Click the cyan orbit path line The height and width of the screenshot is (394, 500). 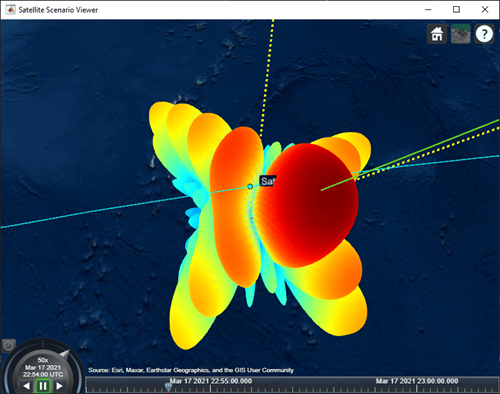click(x=93, y=211)
